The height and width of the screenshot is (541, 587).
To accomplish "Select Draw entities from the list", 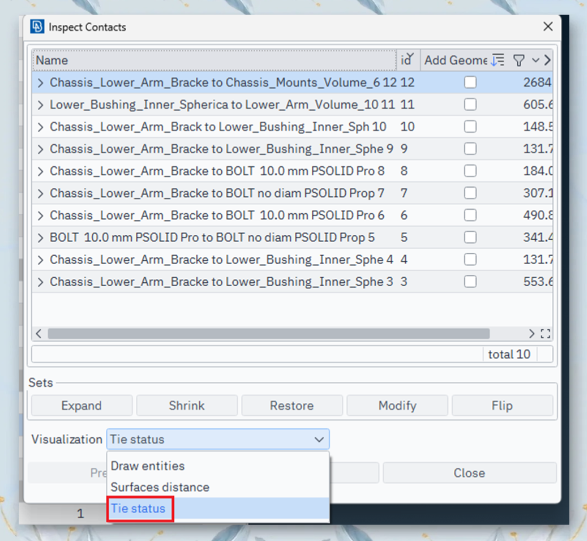I will point(147,466).
